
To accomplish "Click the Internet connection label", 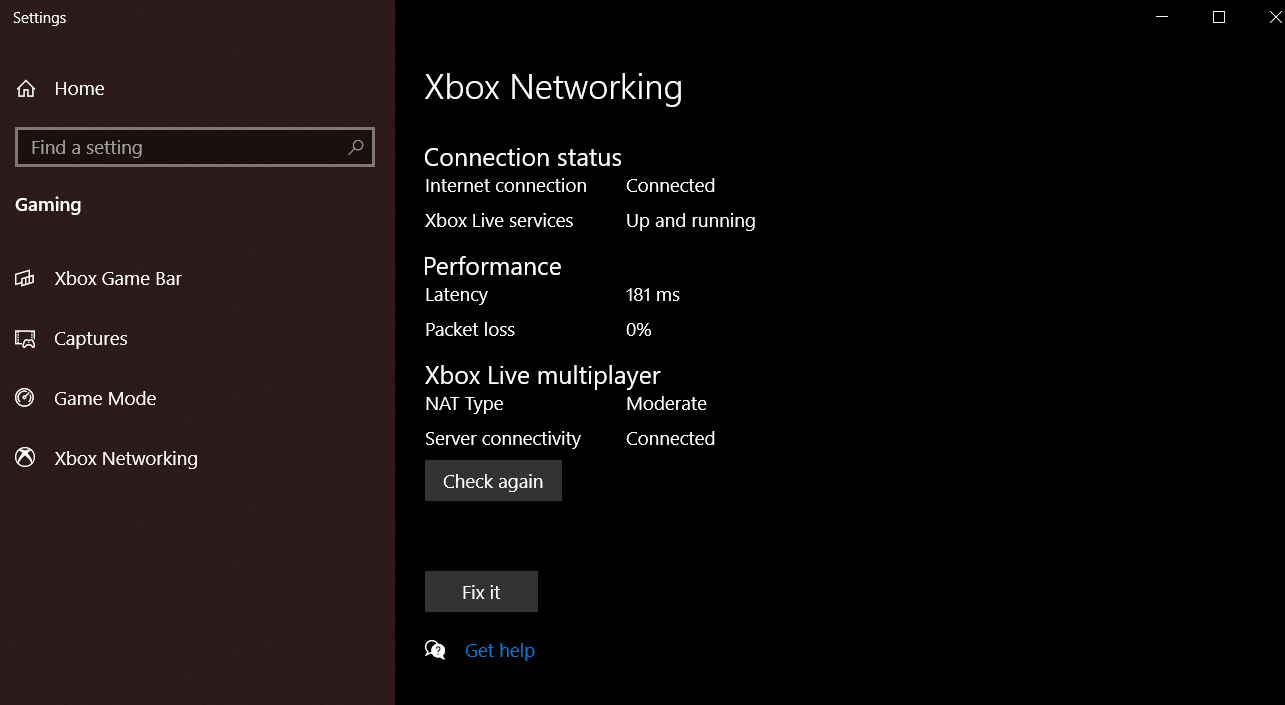I will coord(506,186).
